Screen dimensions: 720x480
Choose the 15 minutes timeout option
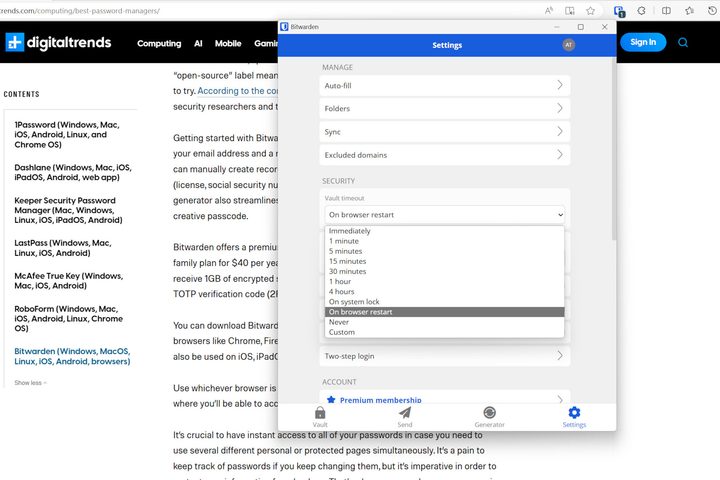pyautogui.click(x=444, y=261)
